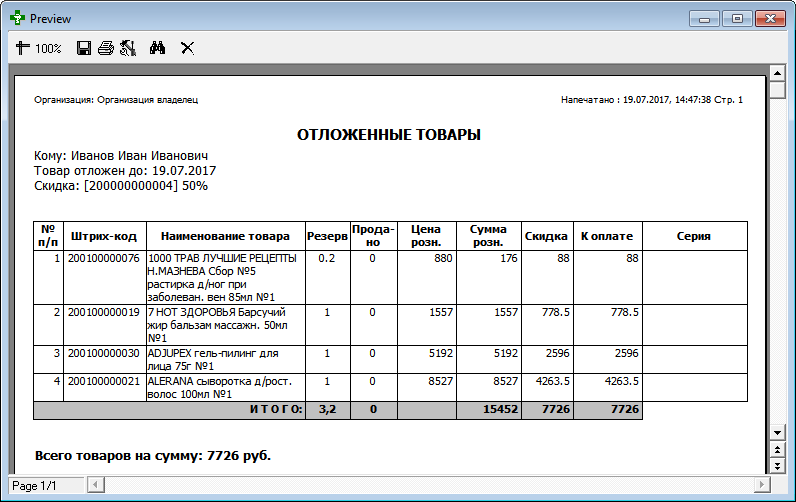The image size is (796, 502).
Task: Click Организация: Организация владелец text
Action: click(116, 100)
